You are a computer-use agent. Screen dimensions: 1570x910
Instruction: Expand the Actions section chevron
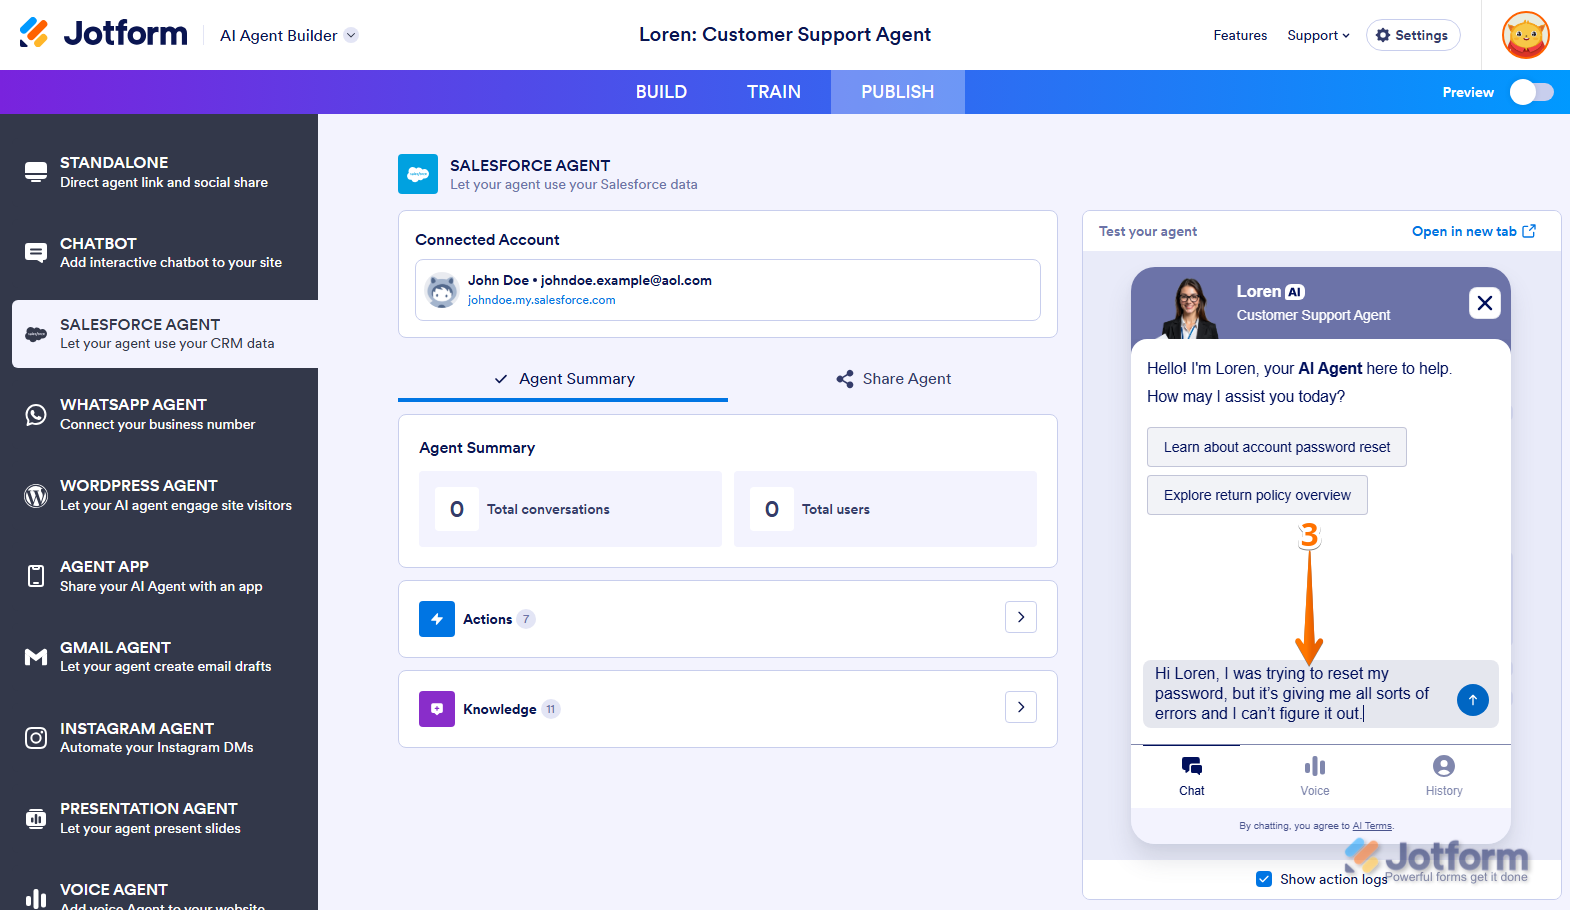[x=1020, y=618]
